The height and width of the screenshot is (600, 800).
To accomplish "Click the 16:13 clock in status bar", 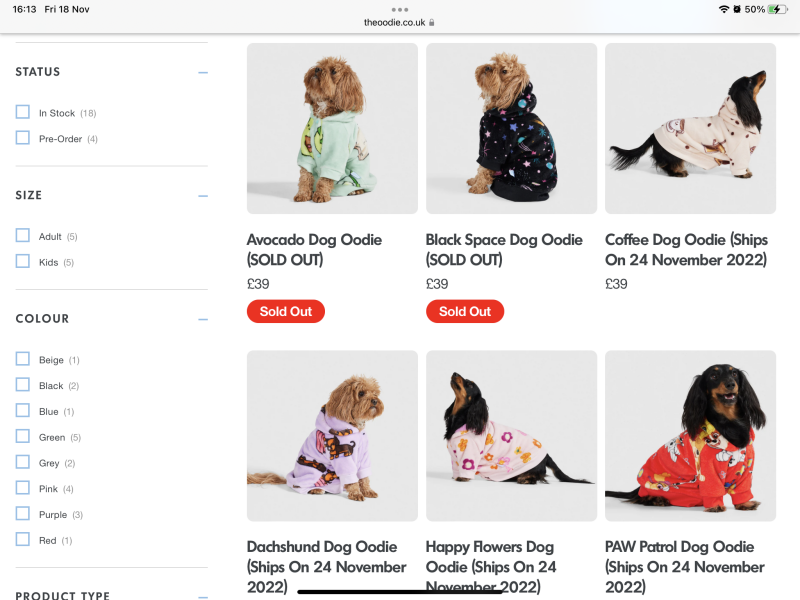I will pyautogui.click(x=24, y=9).
